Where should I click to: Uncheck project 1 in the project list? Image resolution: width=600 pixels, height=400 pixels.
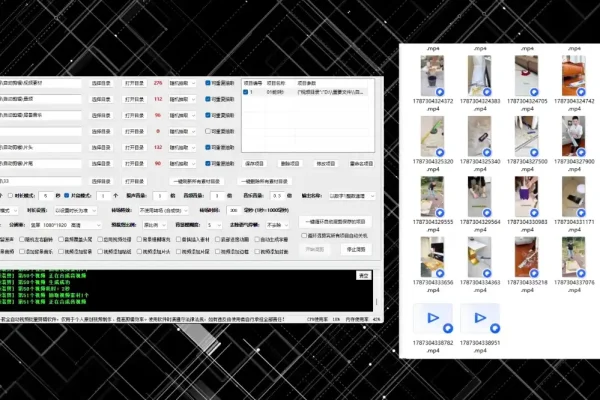coord(246,92)
